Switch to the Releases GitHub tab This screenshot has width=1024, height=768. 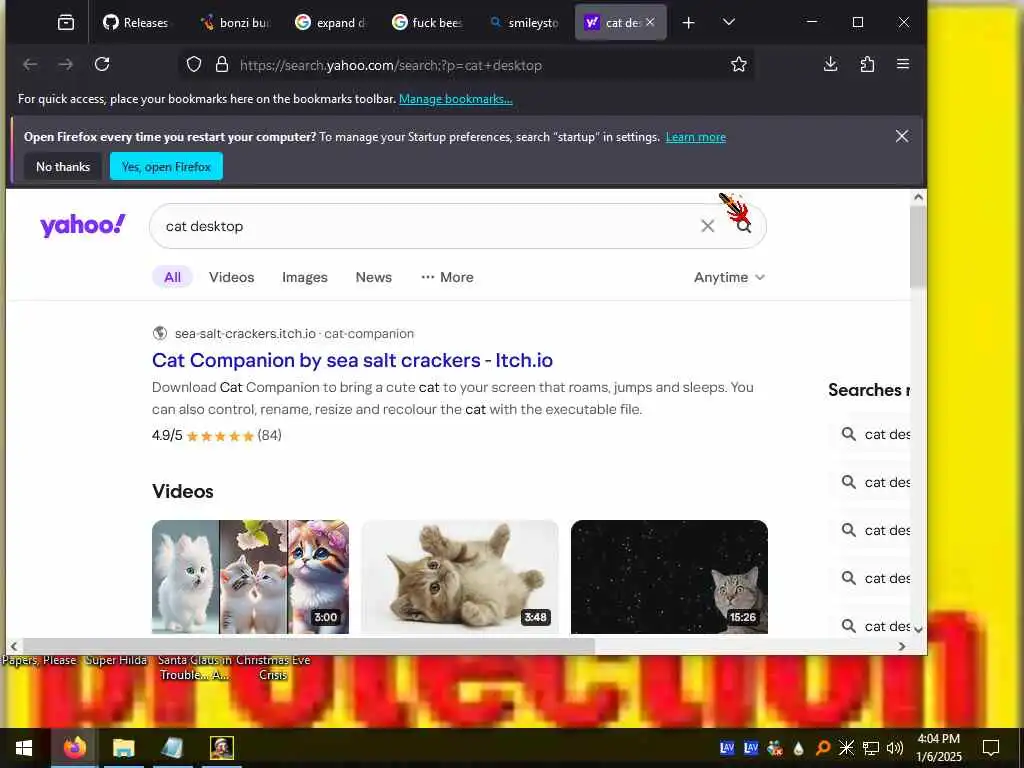136,23
